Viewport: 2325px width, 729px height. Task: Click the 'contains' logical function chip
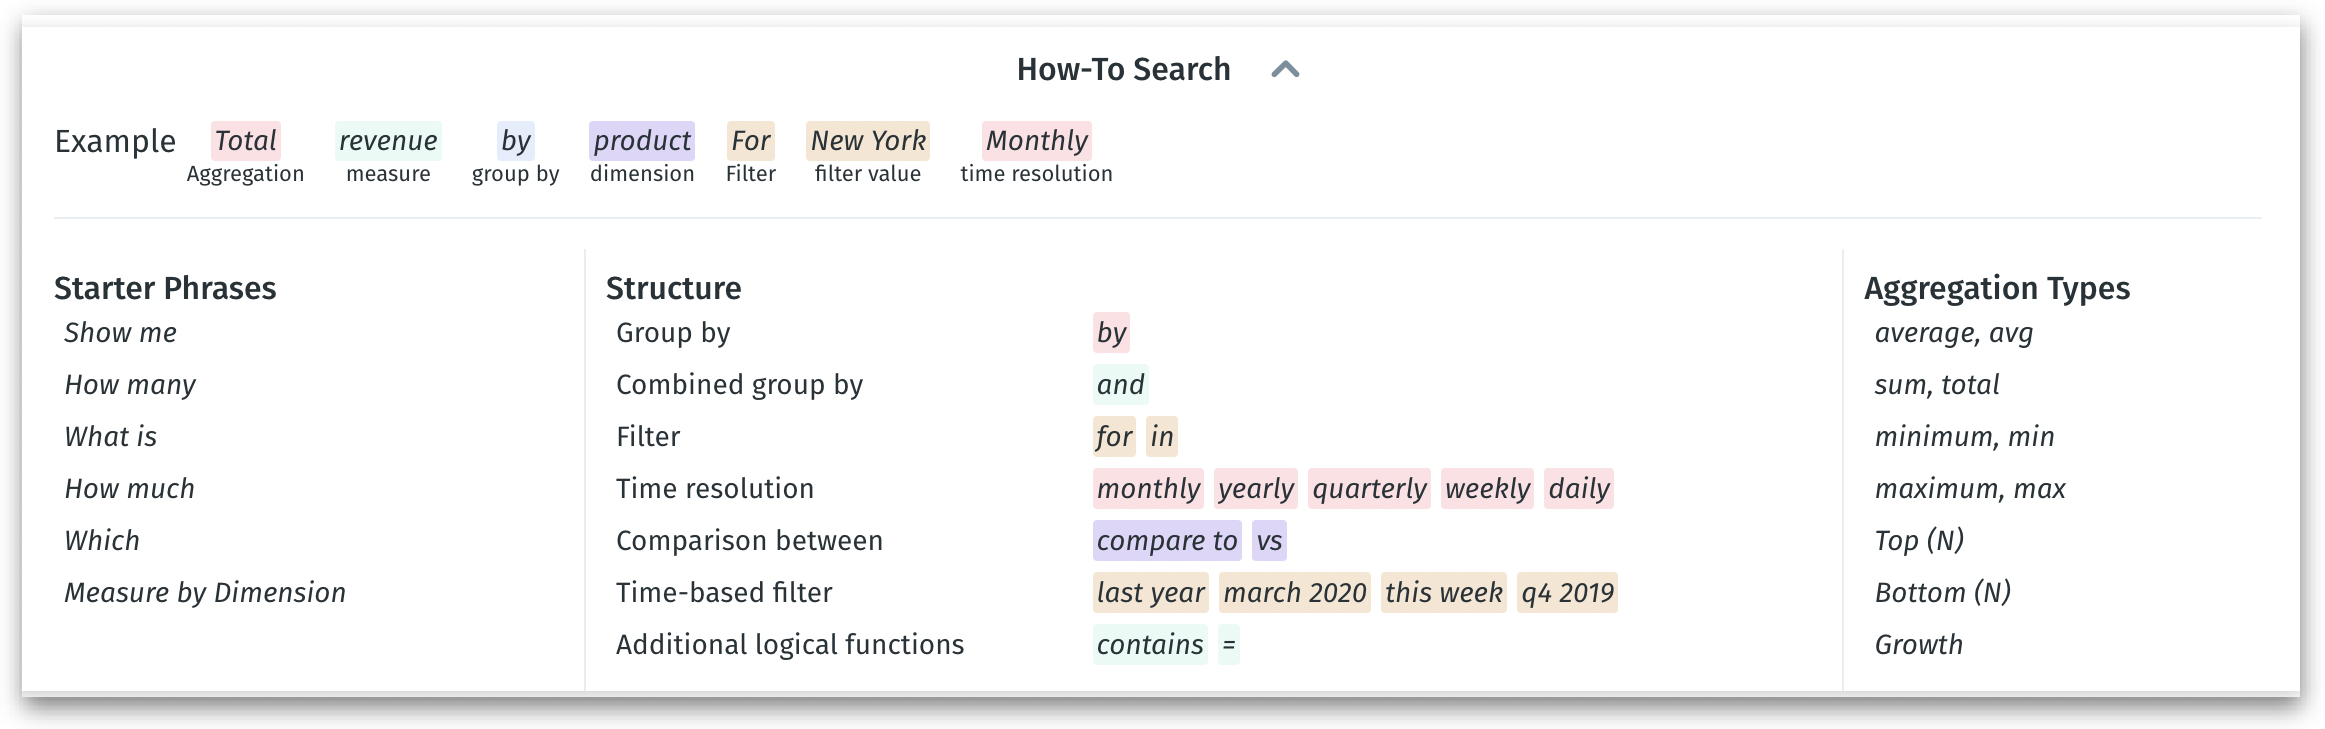1150,645
